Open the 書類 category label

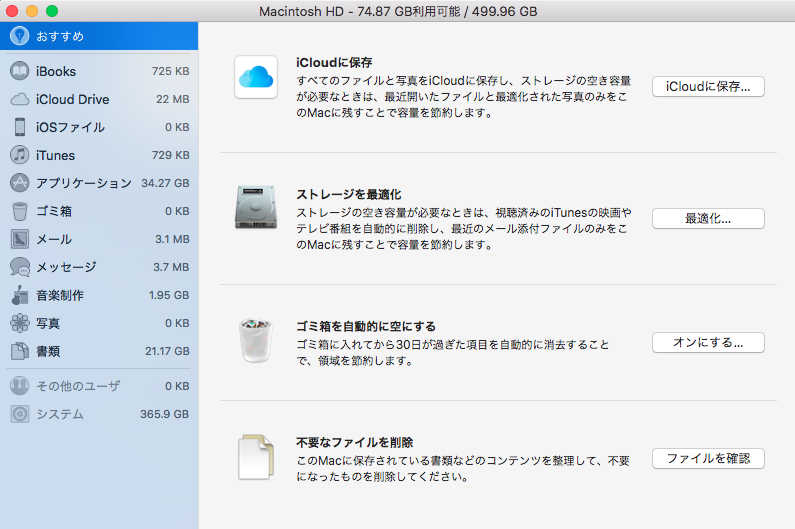pyautogui.click(x=48, y=351)
